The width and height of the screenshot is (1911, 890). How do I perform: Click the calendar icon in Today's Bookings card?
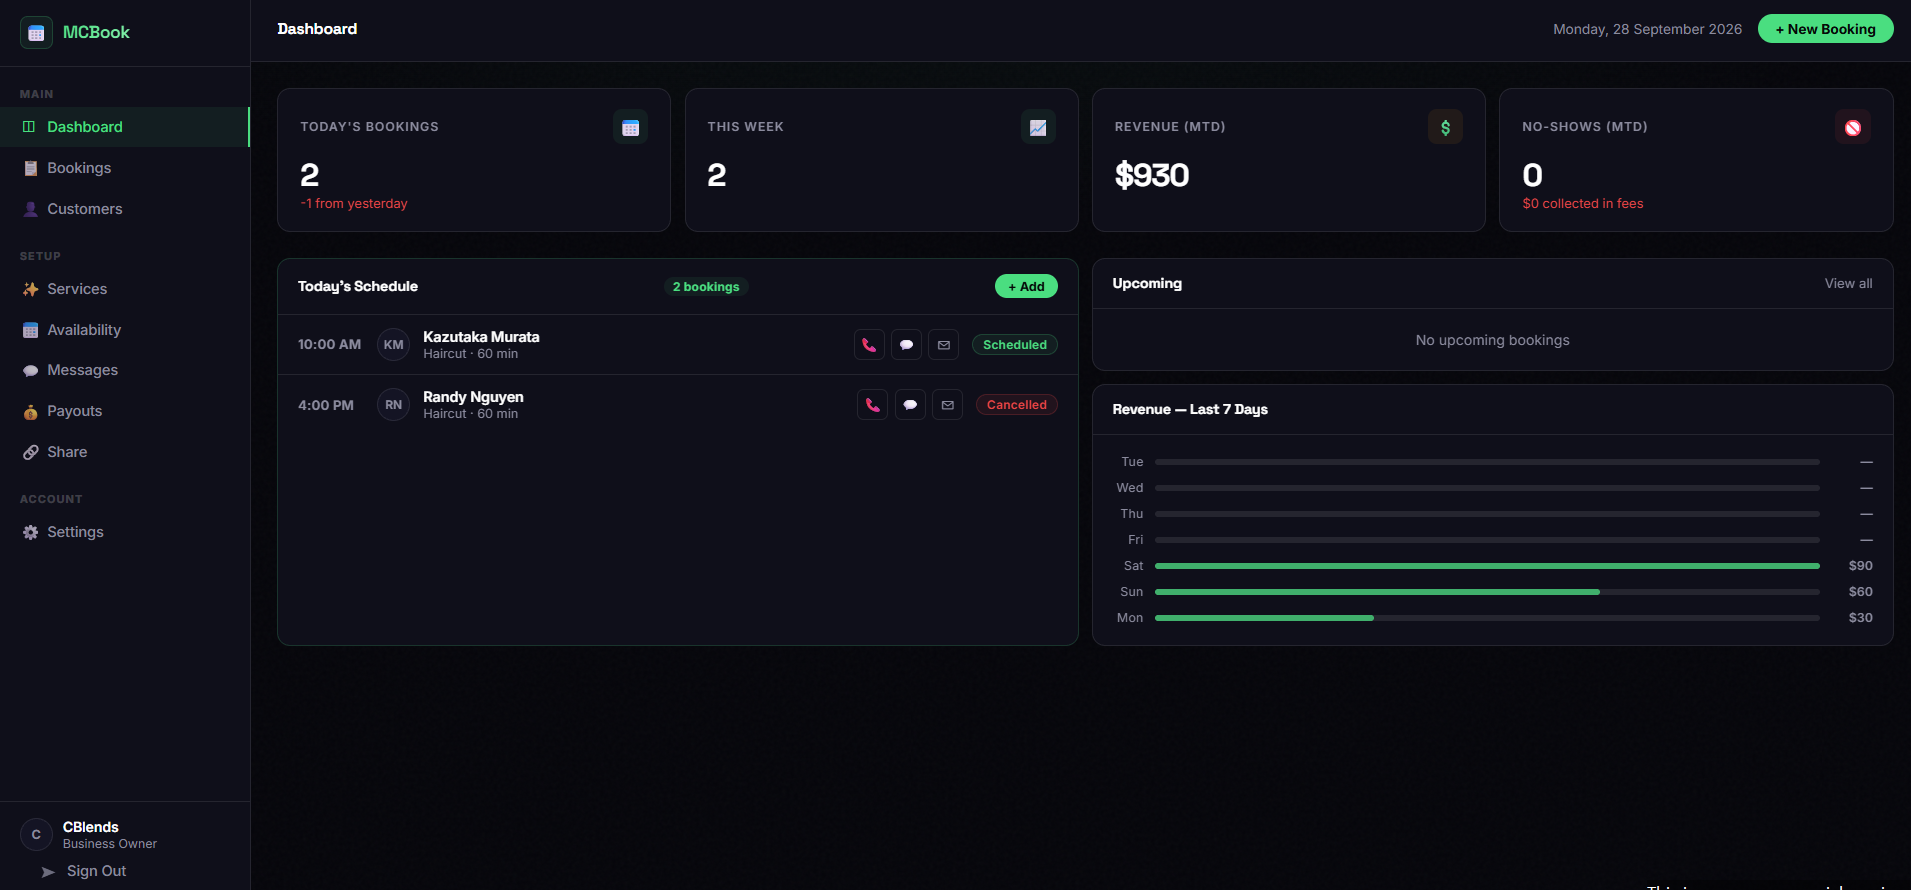point(630,127)
